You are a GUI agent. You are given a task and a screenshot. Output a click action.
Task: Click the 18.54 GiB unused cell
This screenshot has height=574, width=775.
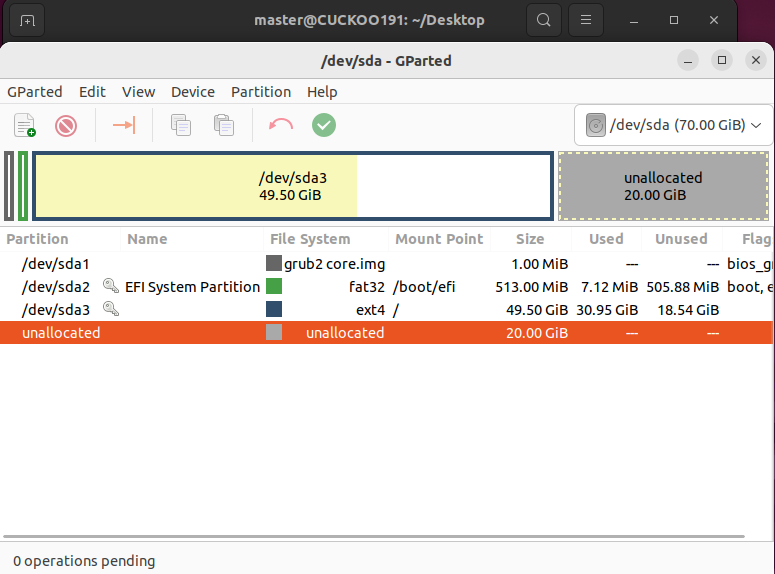click(688, 310)
